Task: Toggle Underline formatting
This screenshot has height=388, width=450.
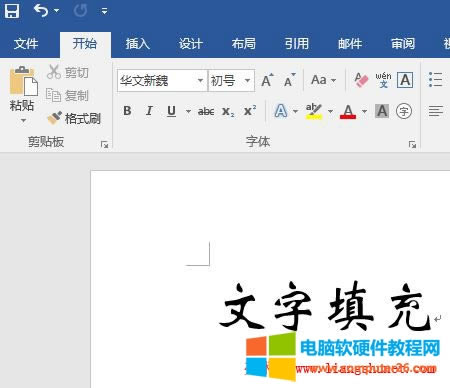Action: pos(171,111)
